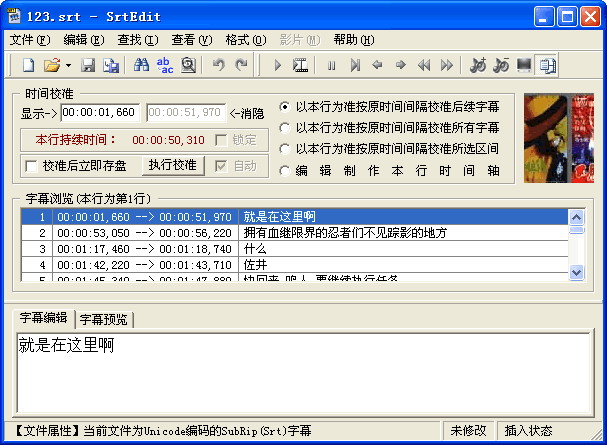Switch to the 字幕编辑 tab
Screen dimensions: 607x445
[44, 318]
